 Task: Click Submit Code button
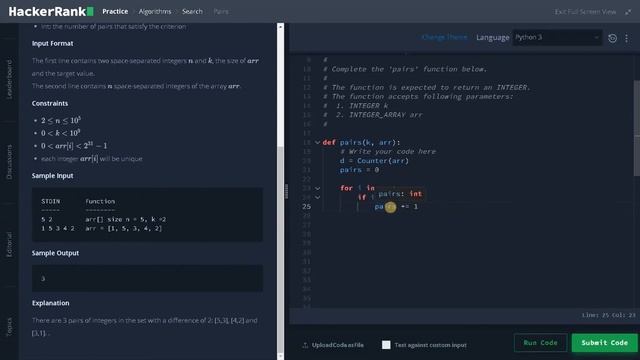click(604, 342)
